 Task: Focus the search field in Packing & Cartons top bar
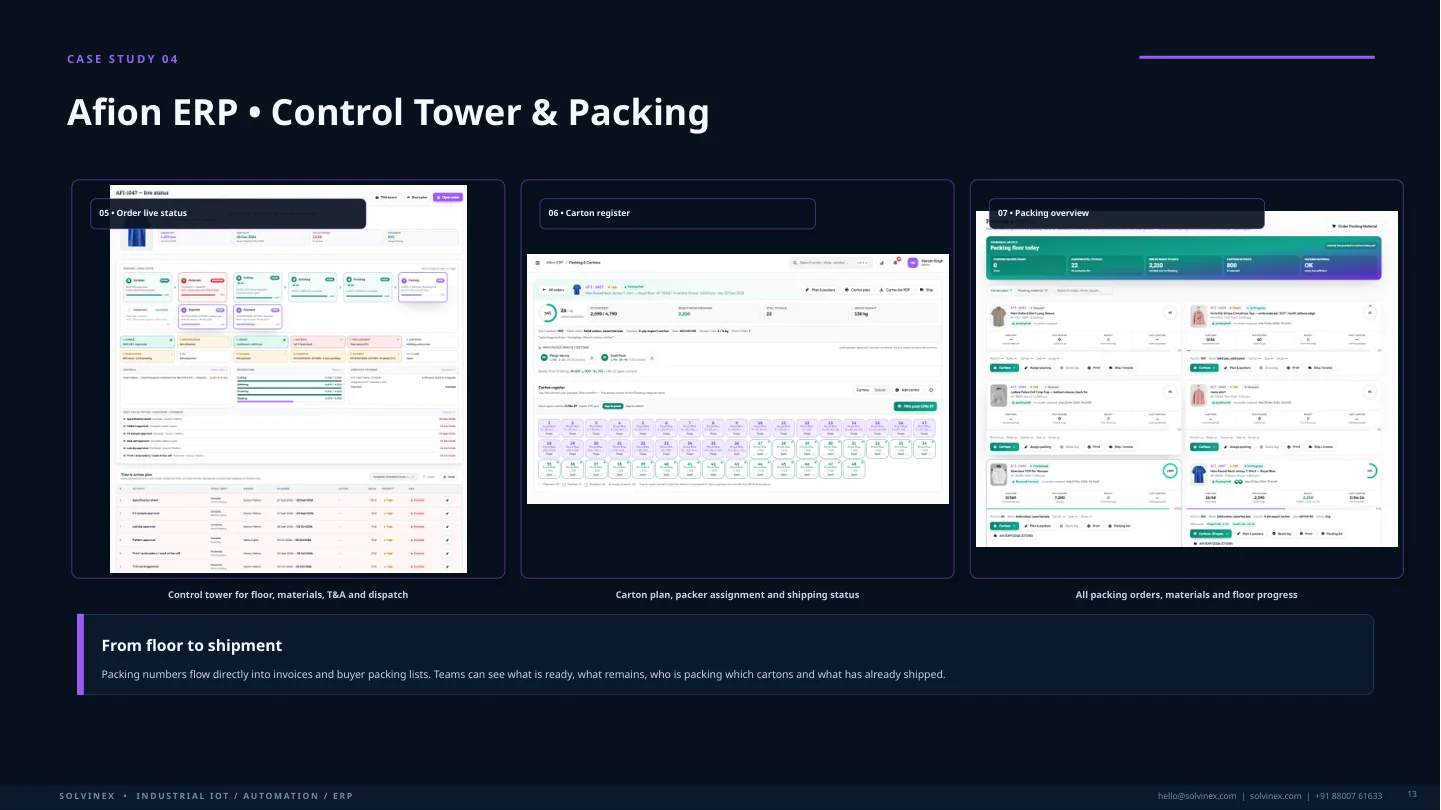click(829, 262)
